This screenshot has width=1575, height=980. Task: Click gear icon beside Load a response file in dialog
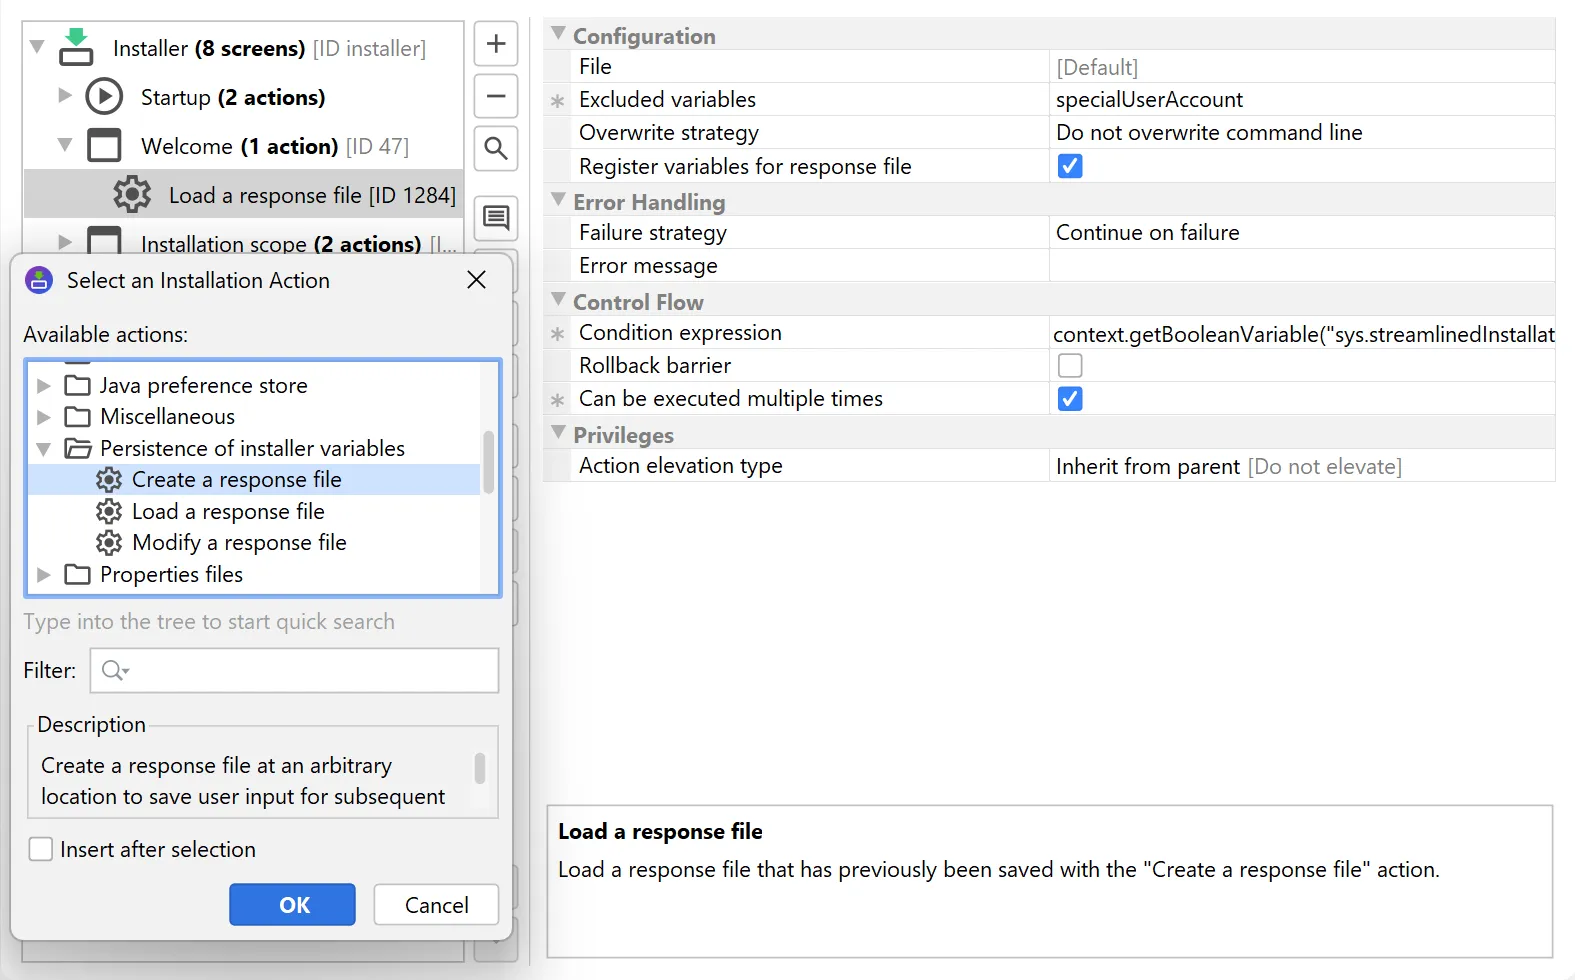click(x=109, y=511)
